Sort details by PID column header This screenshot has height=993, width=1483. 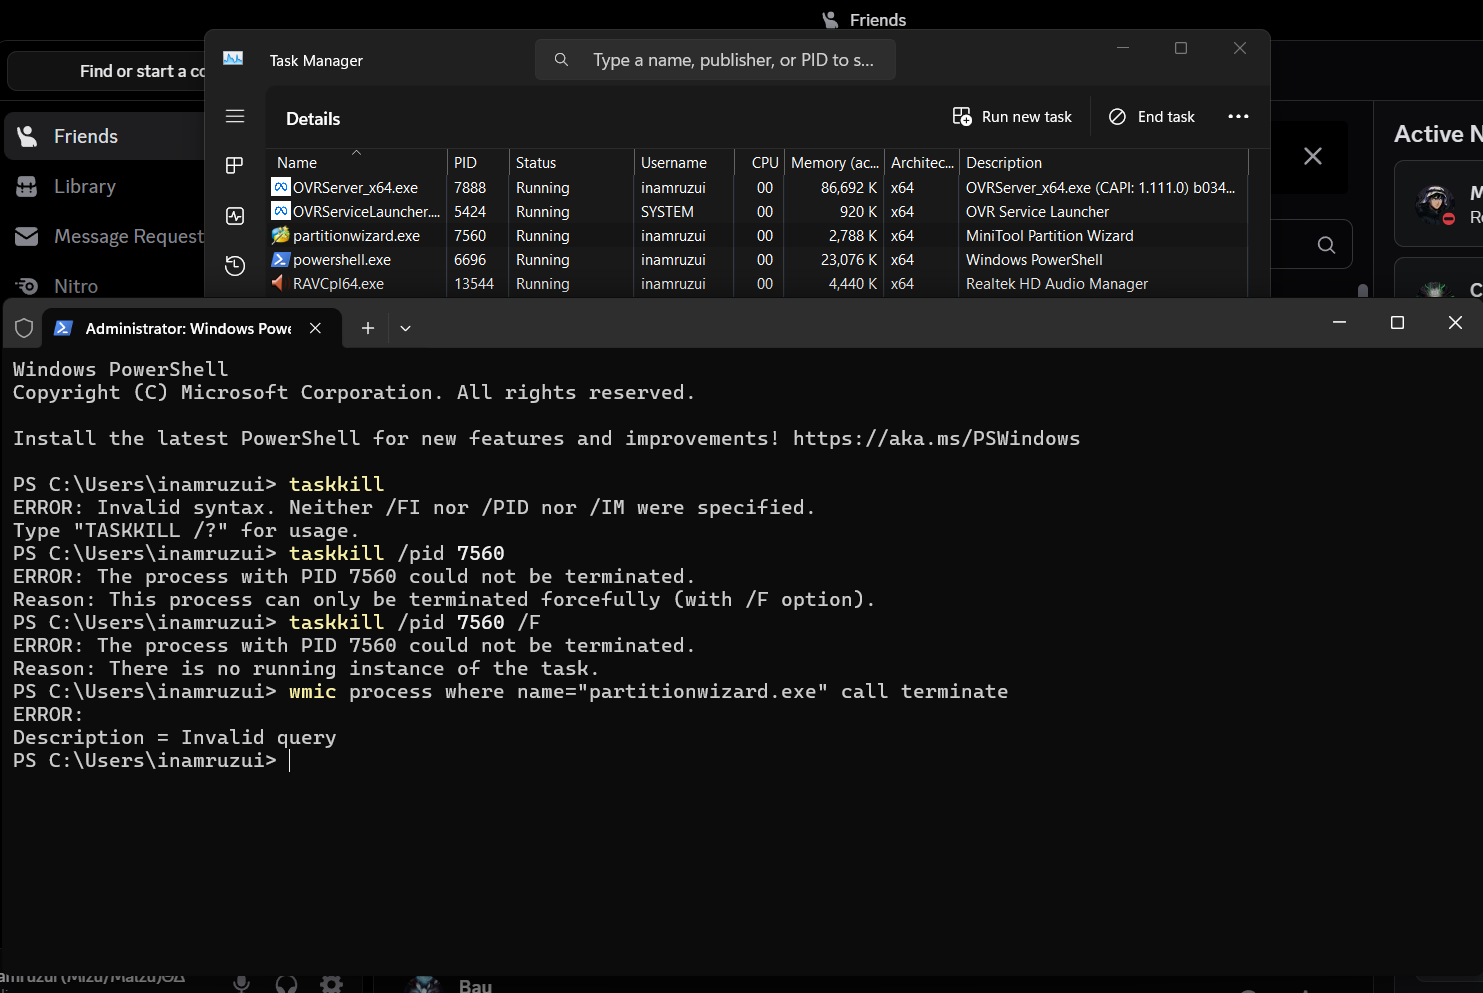(x=478, y=162)
